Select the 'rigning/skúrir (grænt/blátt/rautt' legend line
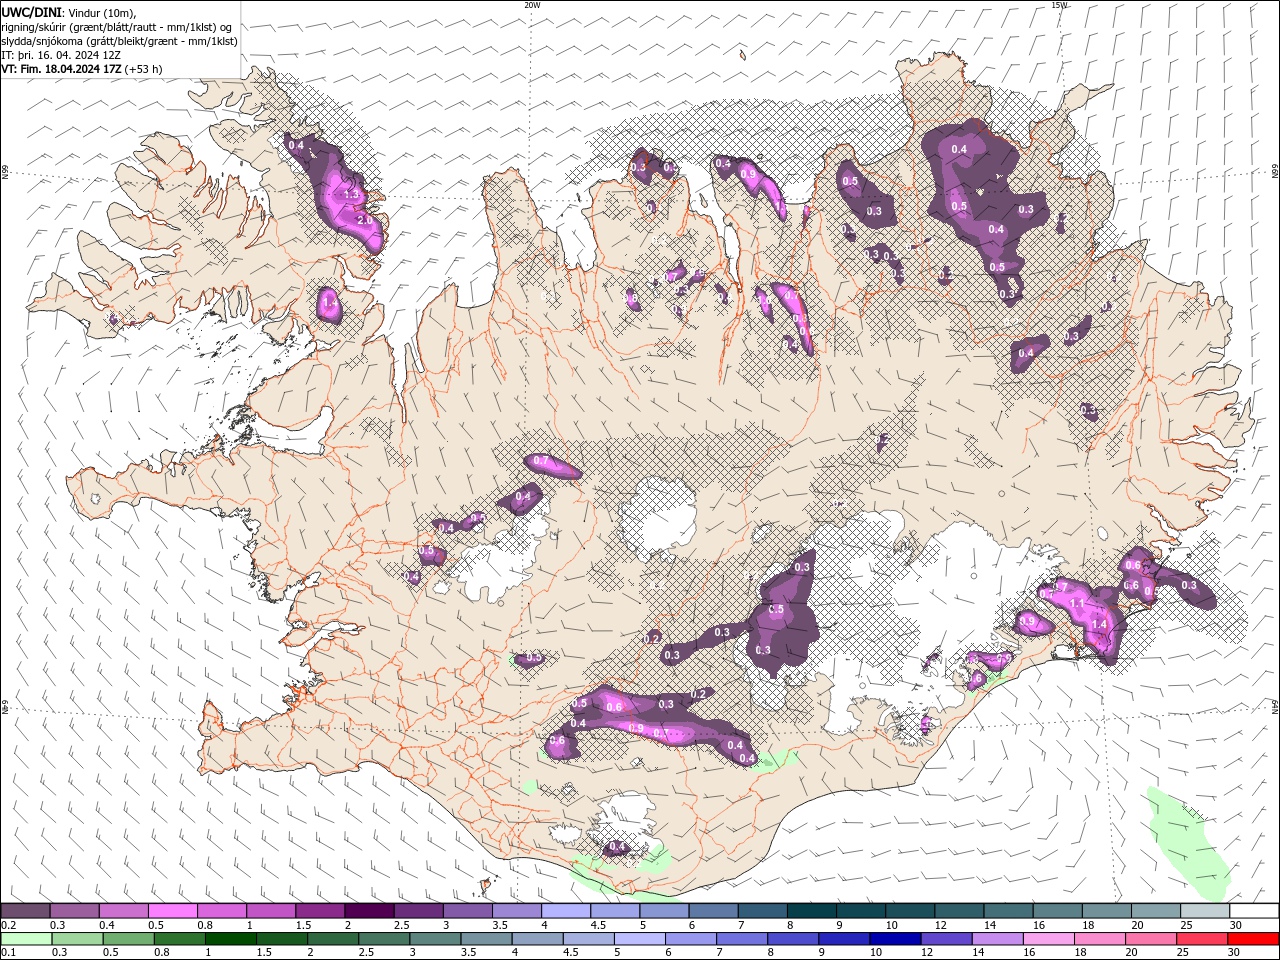1280x960 pixels. 117,27
